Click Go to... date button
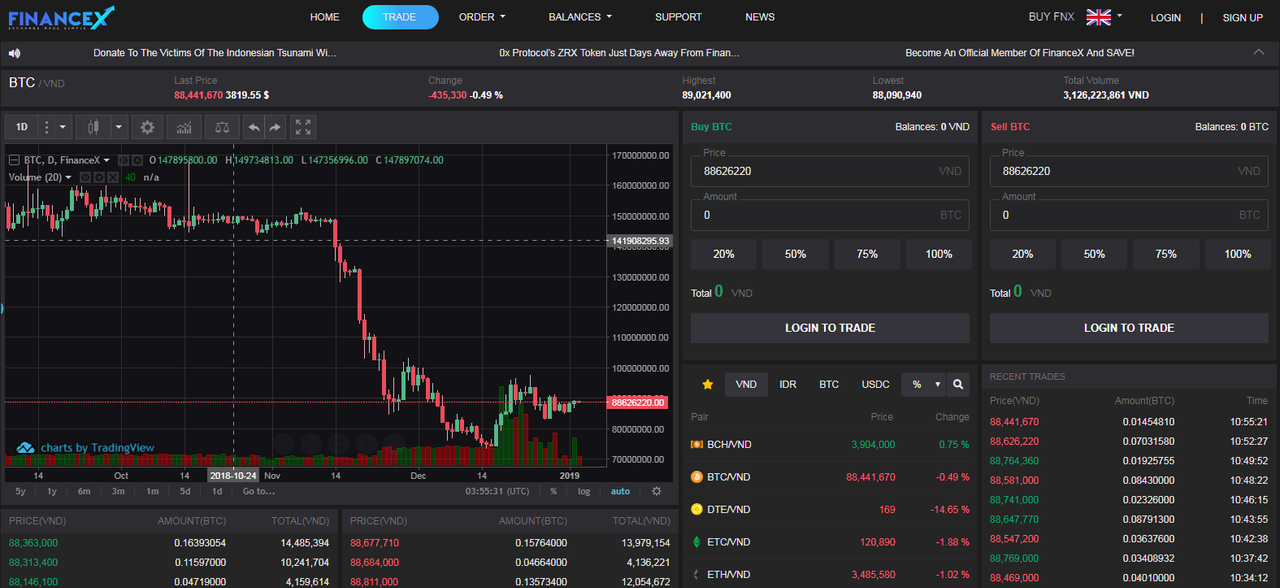This screenshot has width=1280, height=588. coord(258,491)
